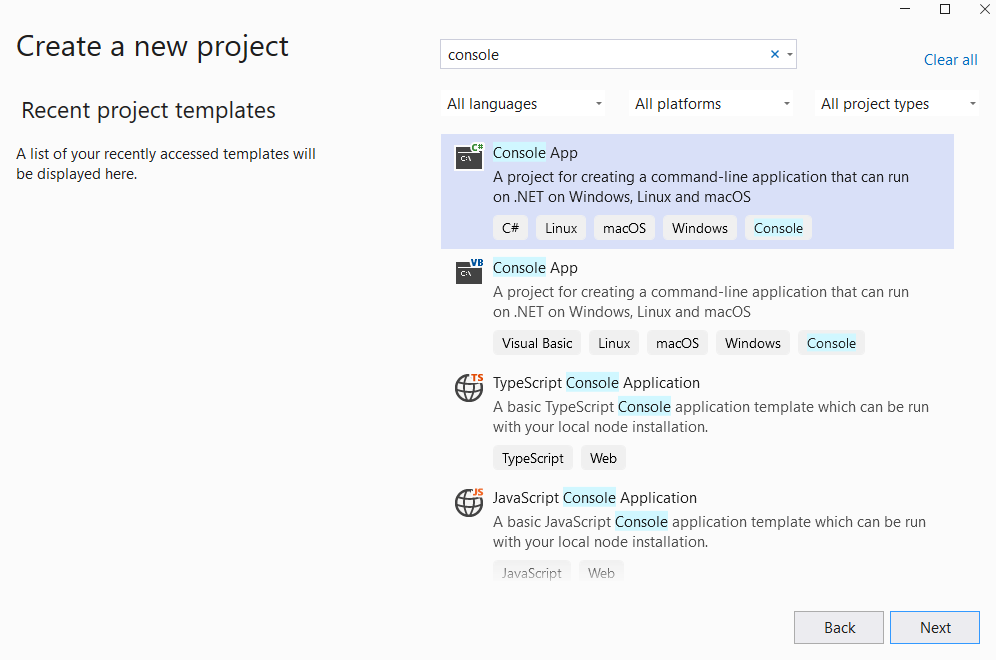Click the Visual Basic Console App icon
The image size is (996, 660).
468,272
